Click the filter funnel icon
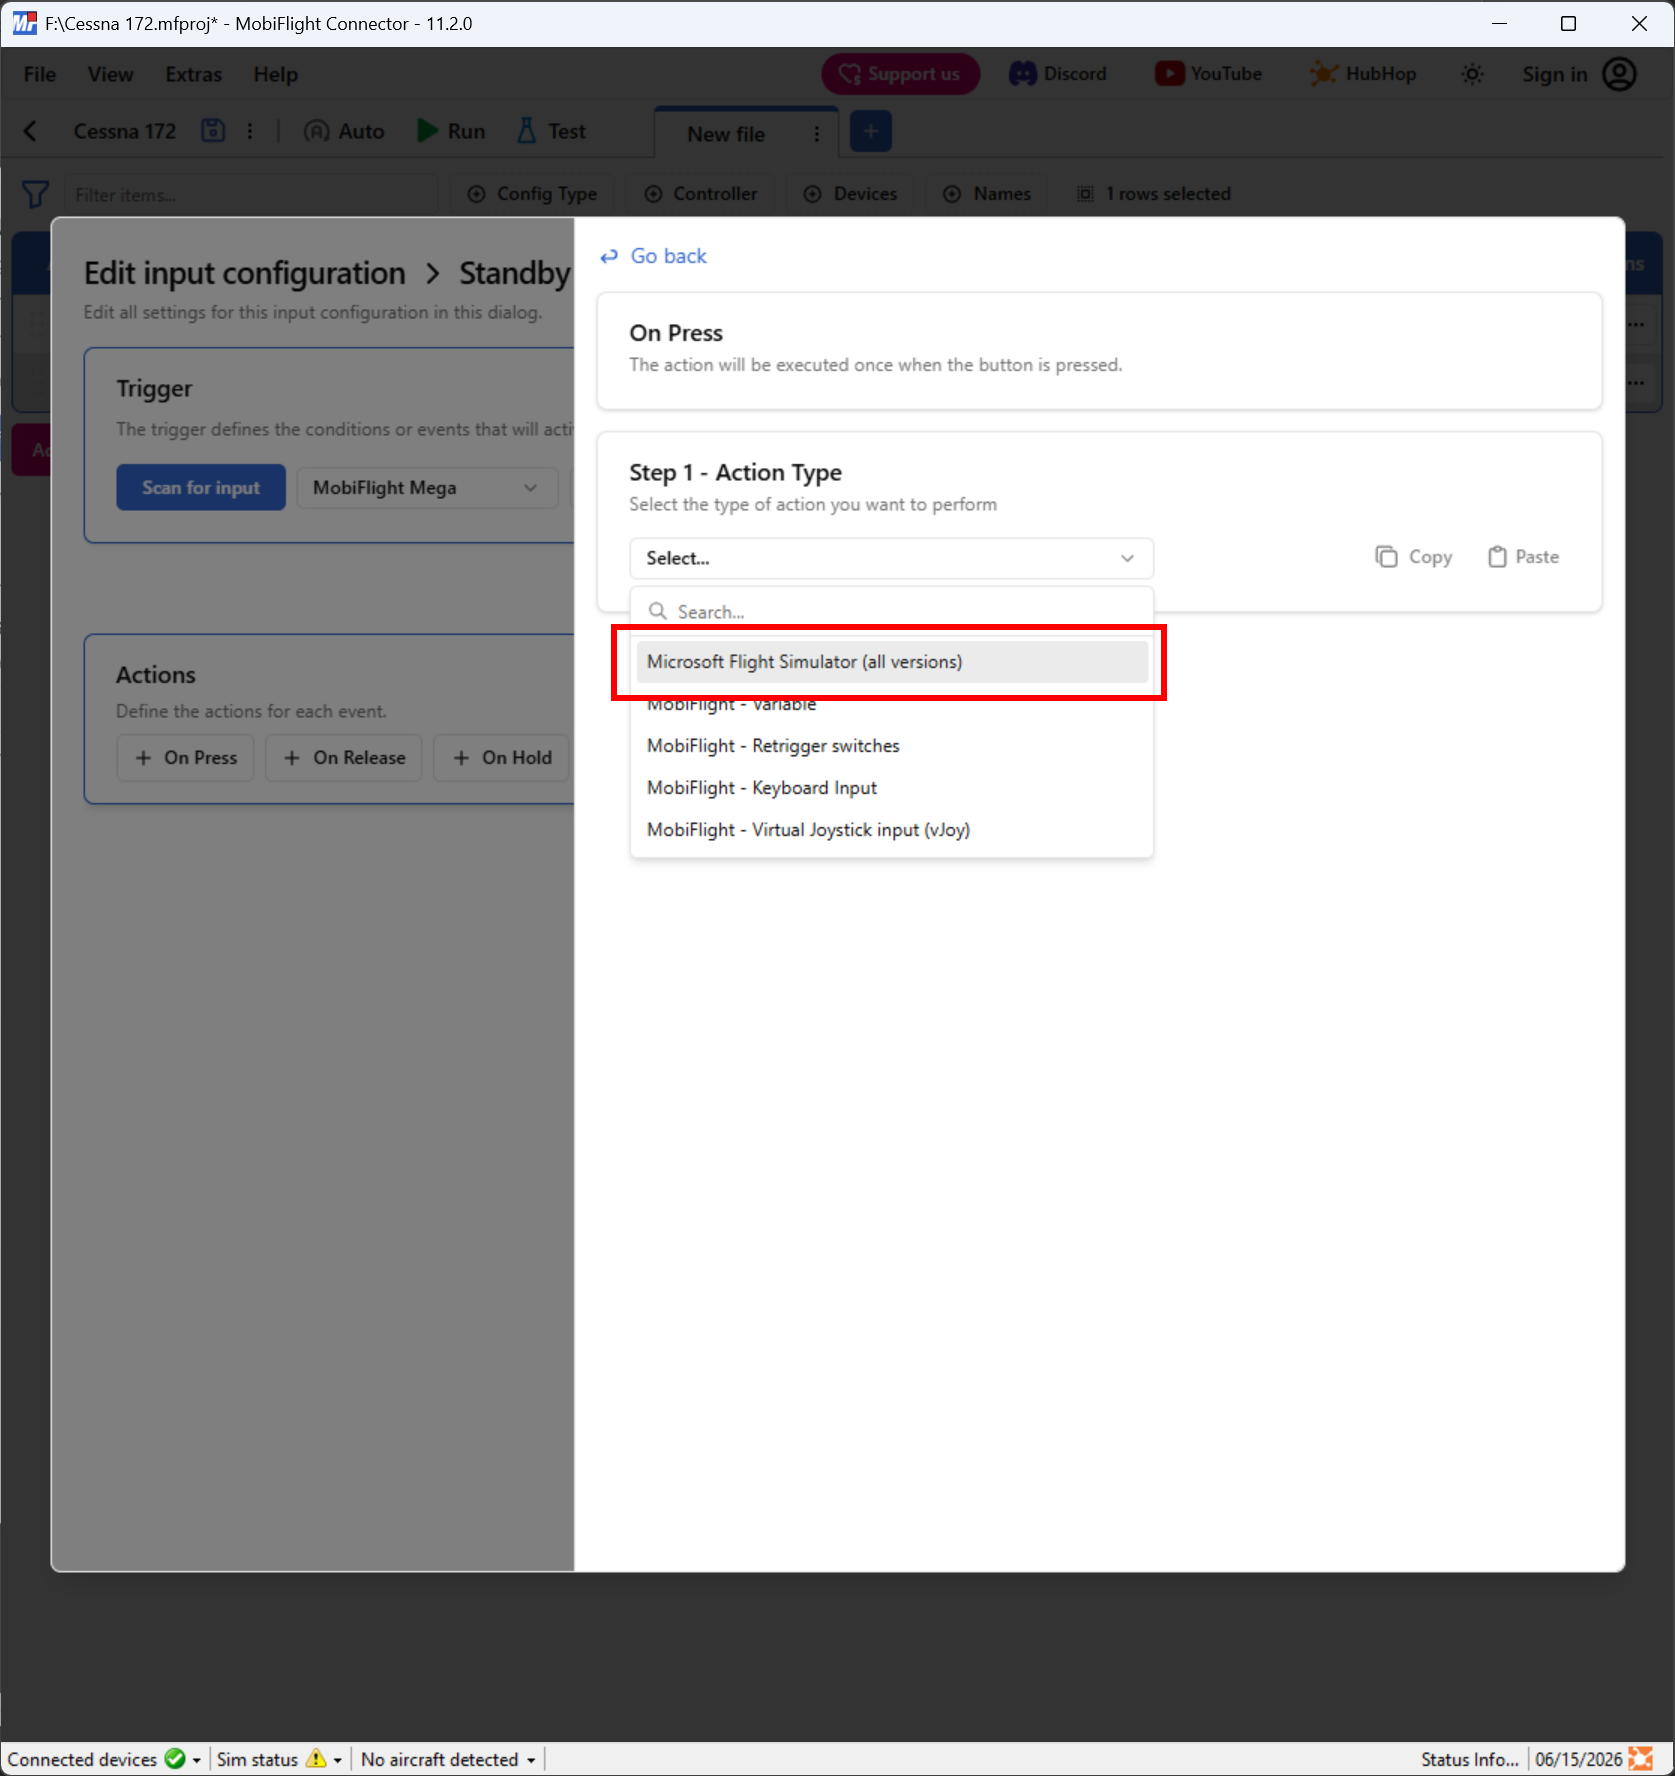The image size is (1675, 1776). coord(35,194)
